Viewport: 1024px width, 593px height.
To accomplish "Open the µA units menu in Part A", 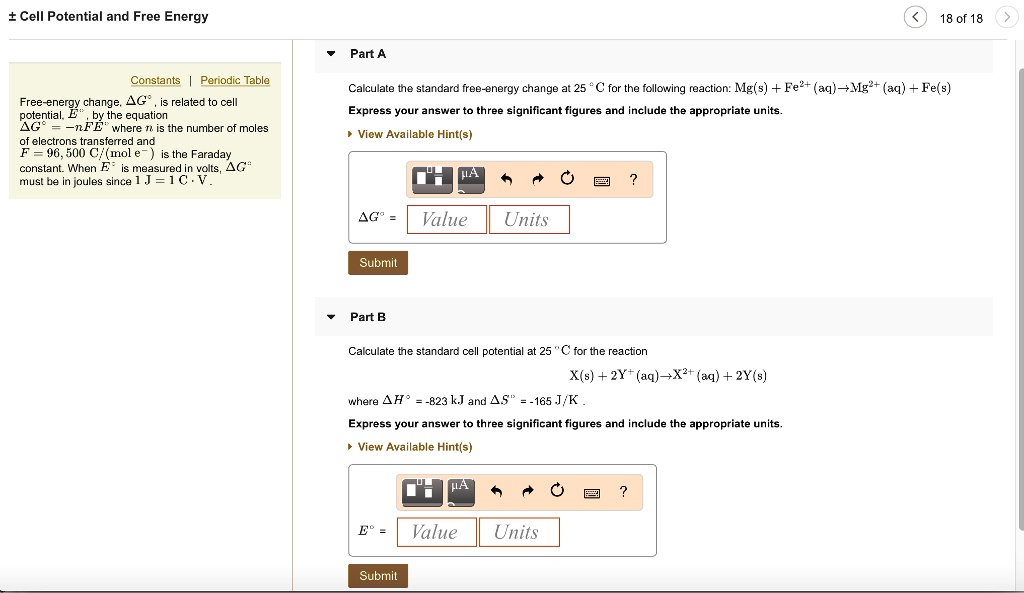I will (469, 179).
